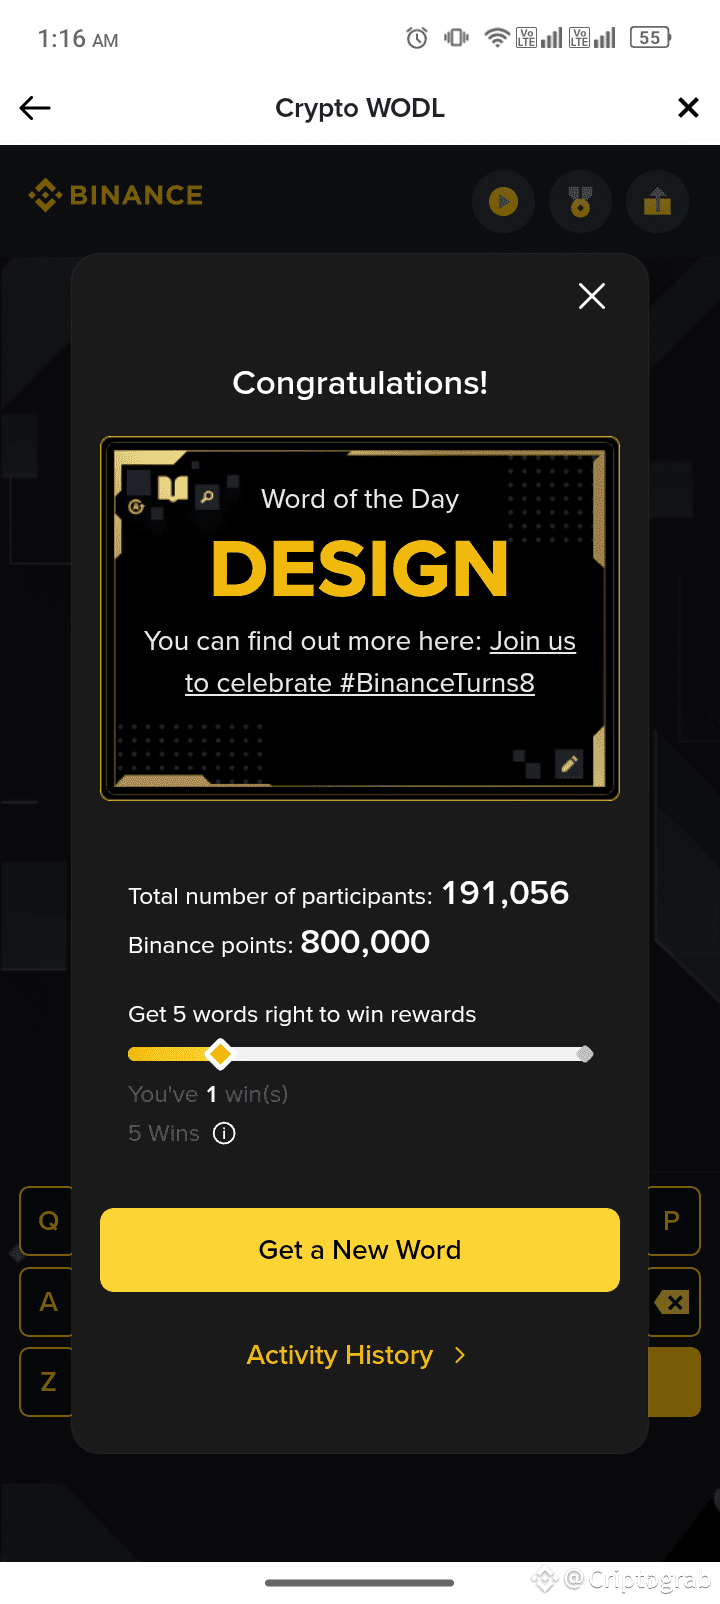Dismiss the Congratulations popup
This screenshot has height=1604, width=720.
tap(592, 296)
